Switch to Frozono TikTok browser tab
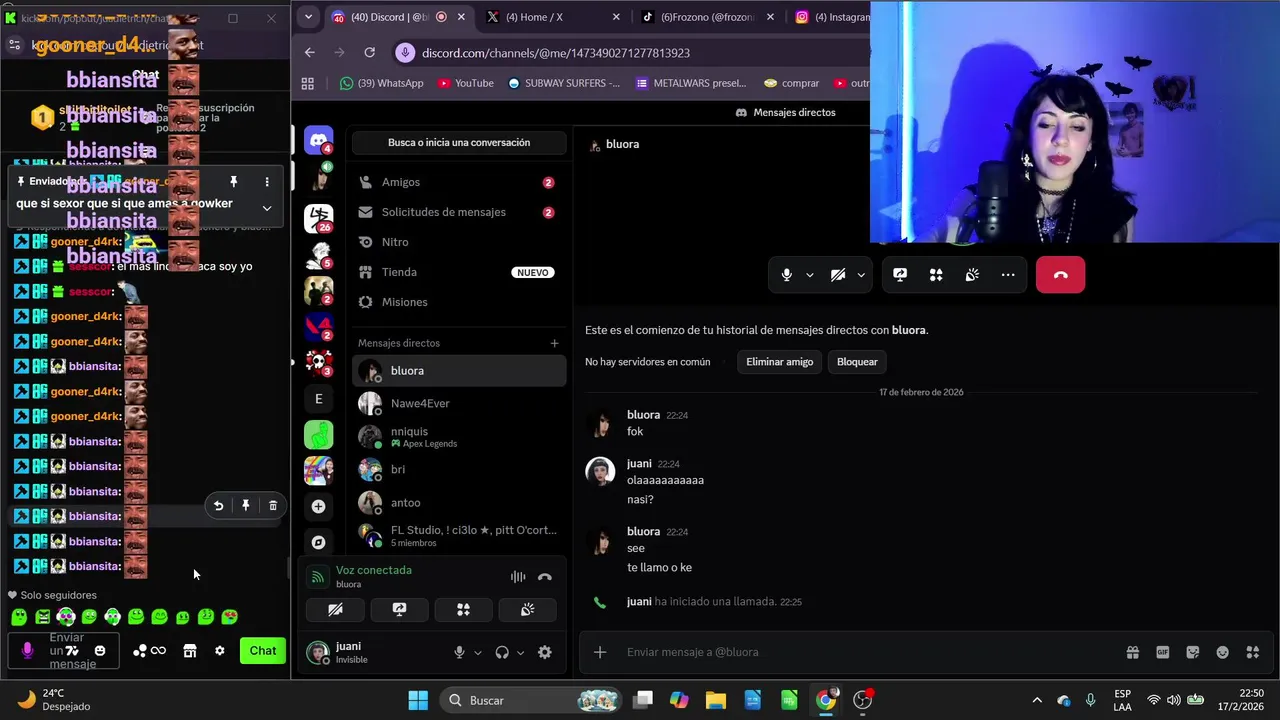The height and width of the screenshot is (720, 1280). pos(707,17)
